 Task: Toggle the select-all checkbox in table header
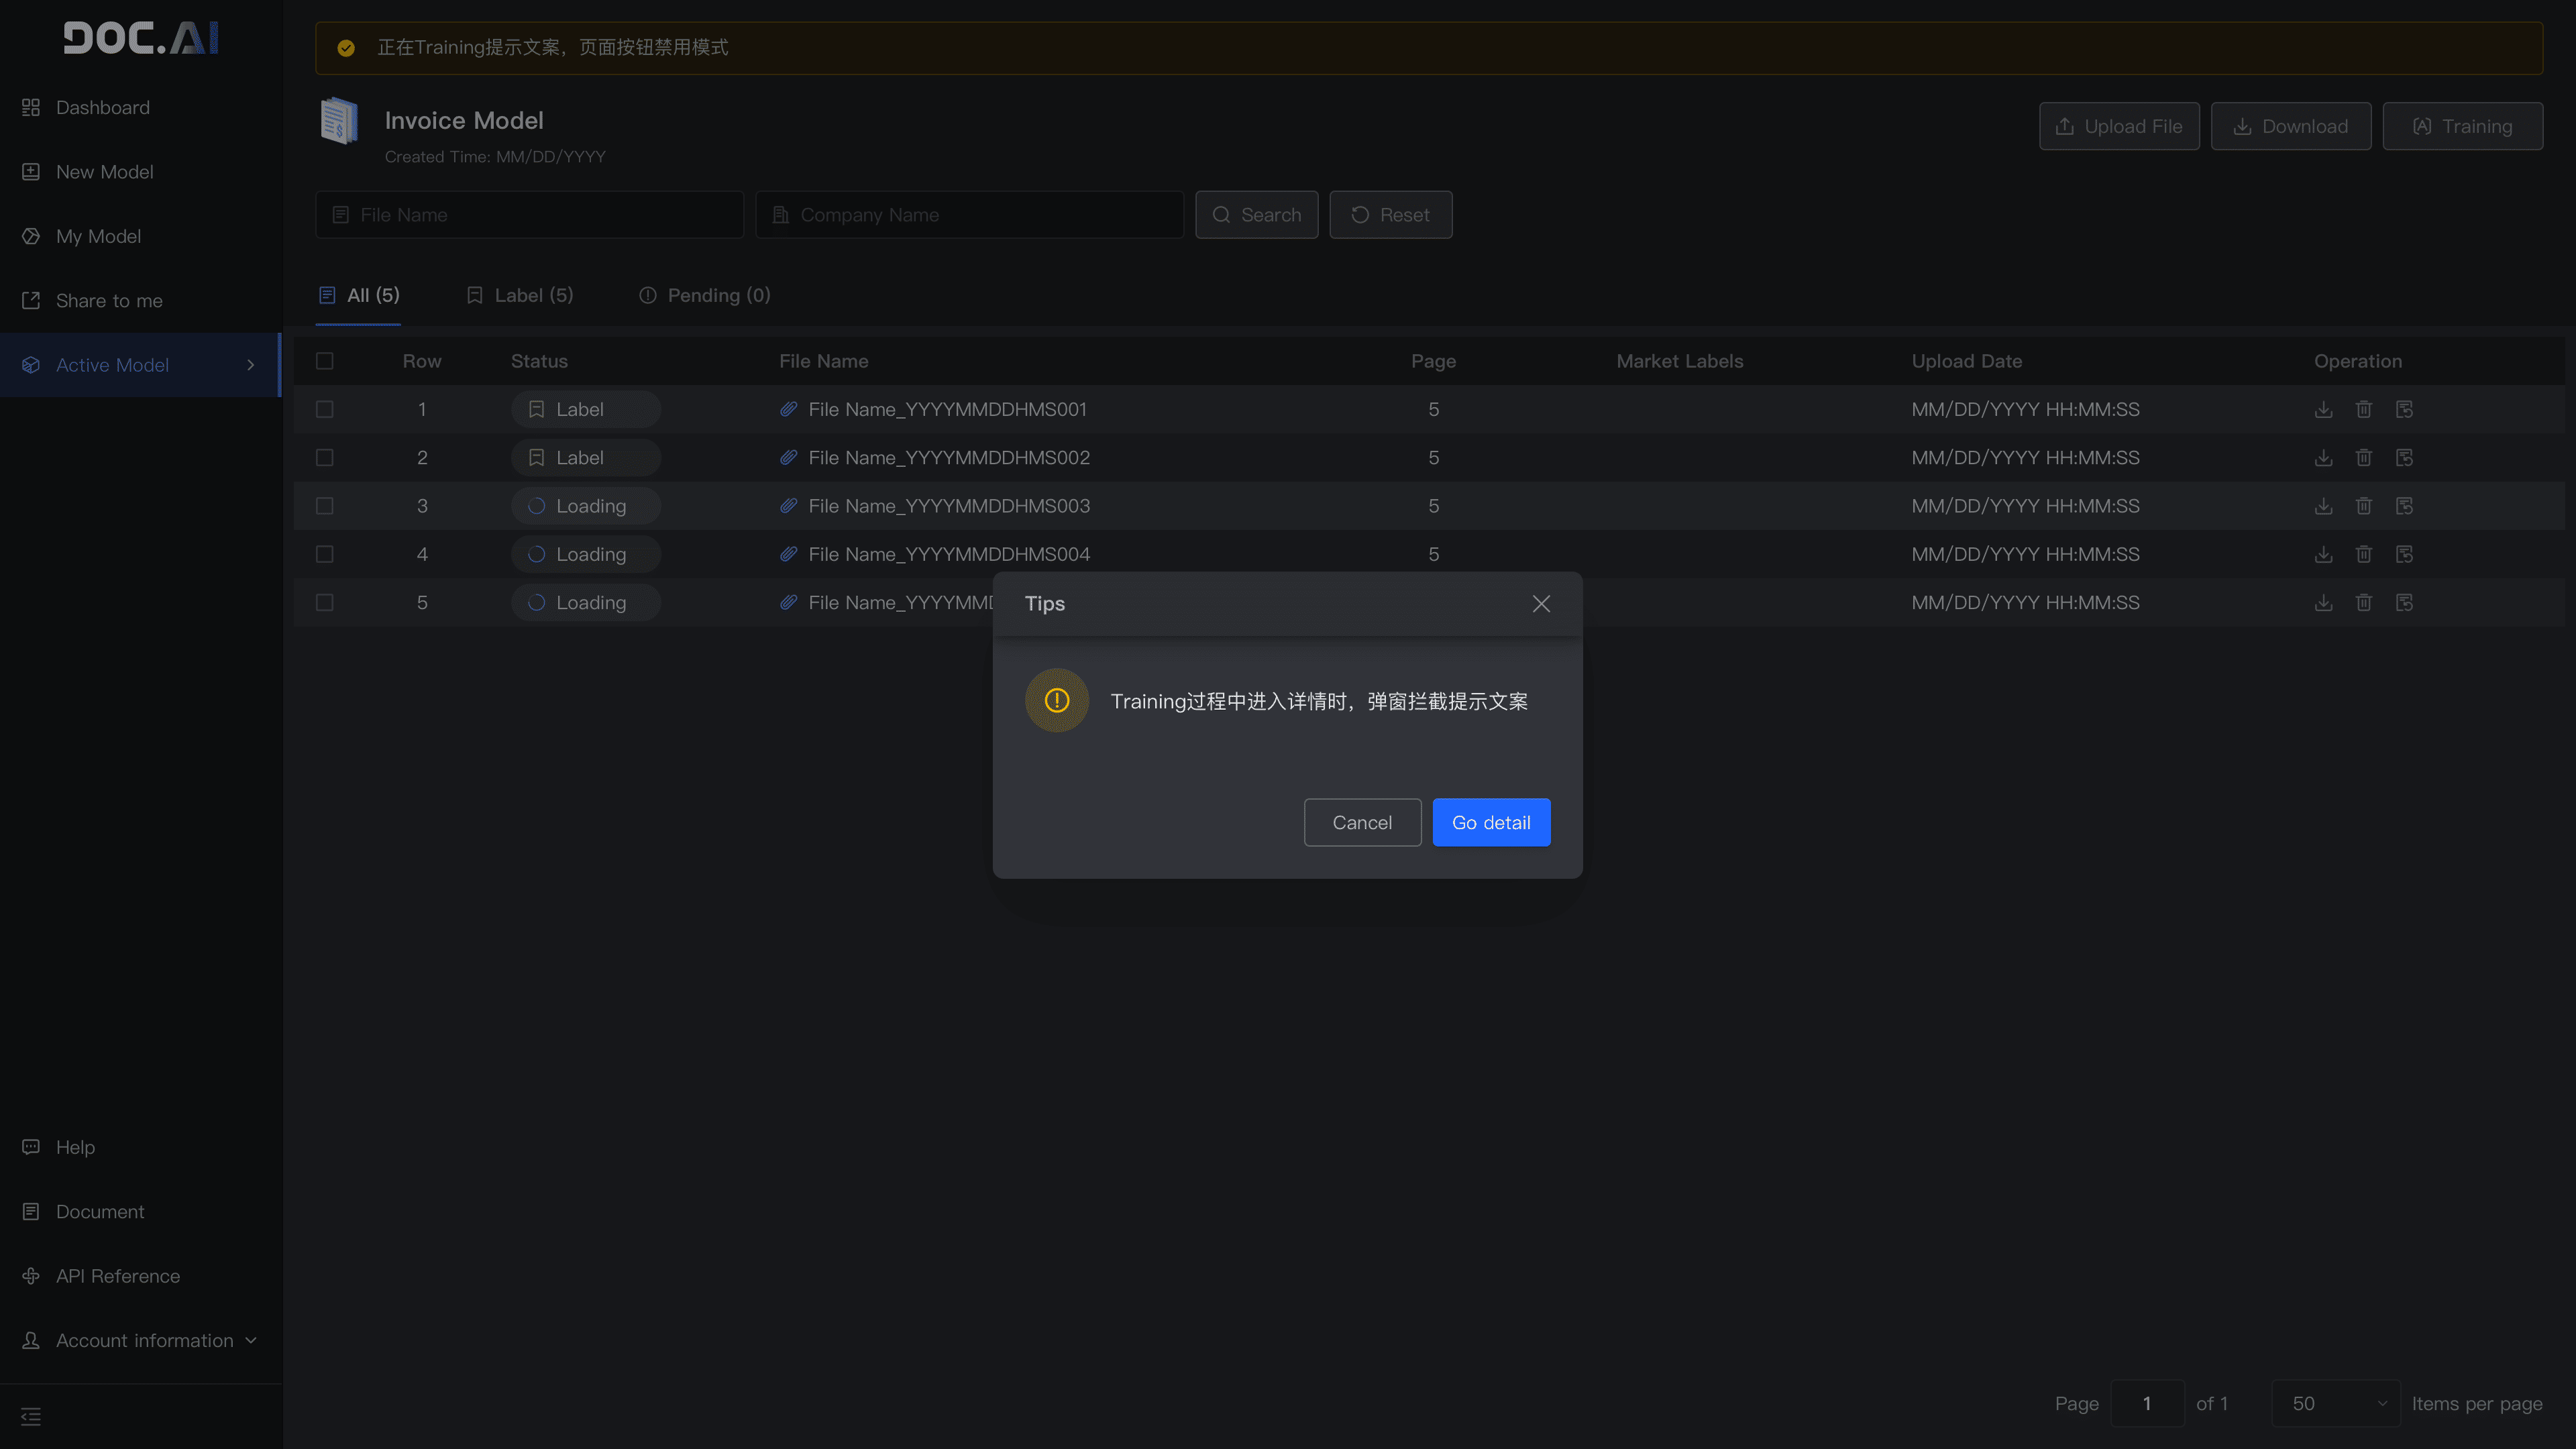[325, 361]
